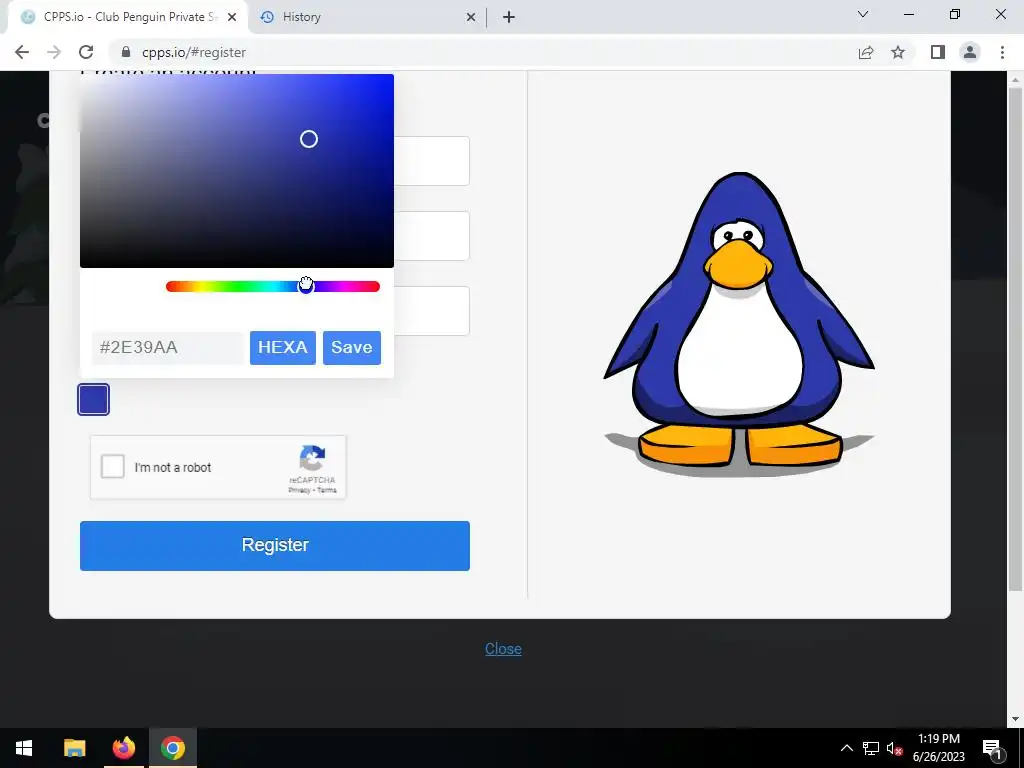Click the address bar URL

pos(194,52)
